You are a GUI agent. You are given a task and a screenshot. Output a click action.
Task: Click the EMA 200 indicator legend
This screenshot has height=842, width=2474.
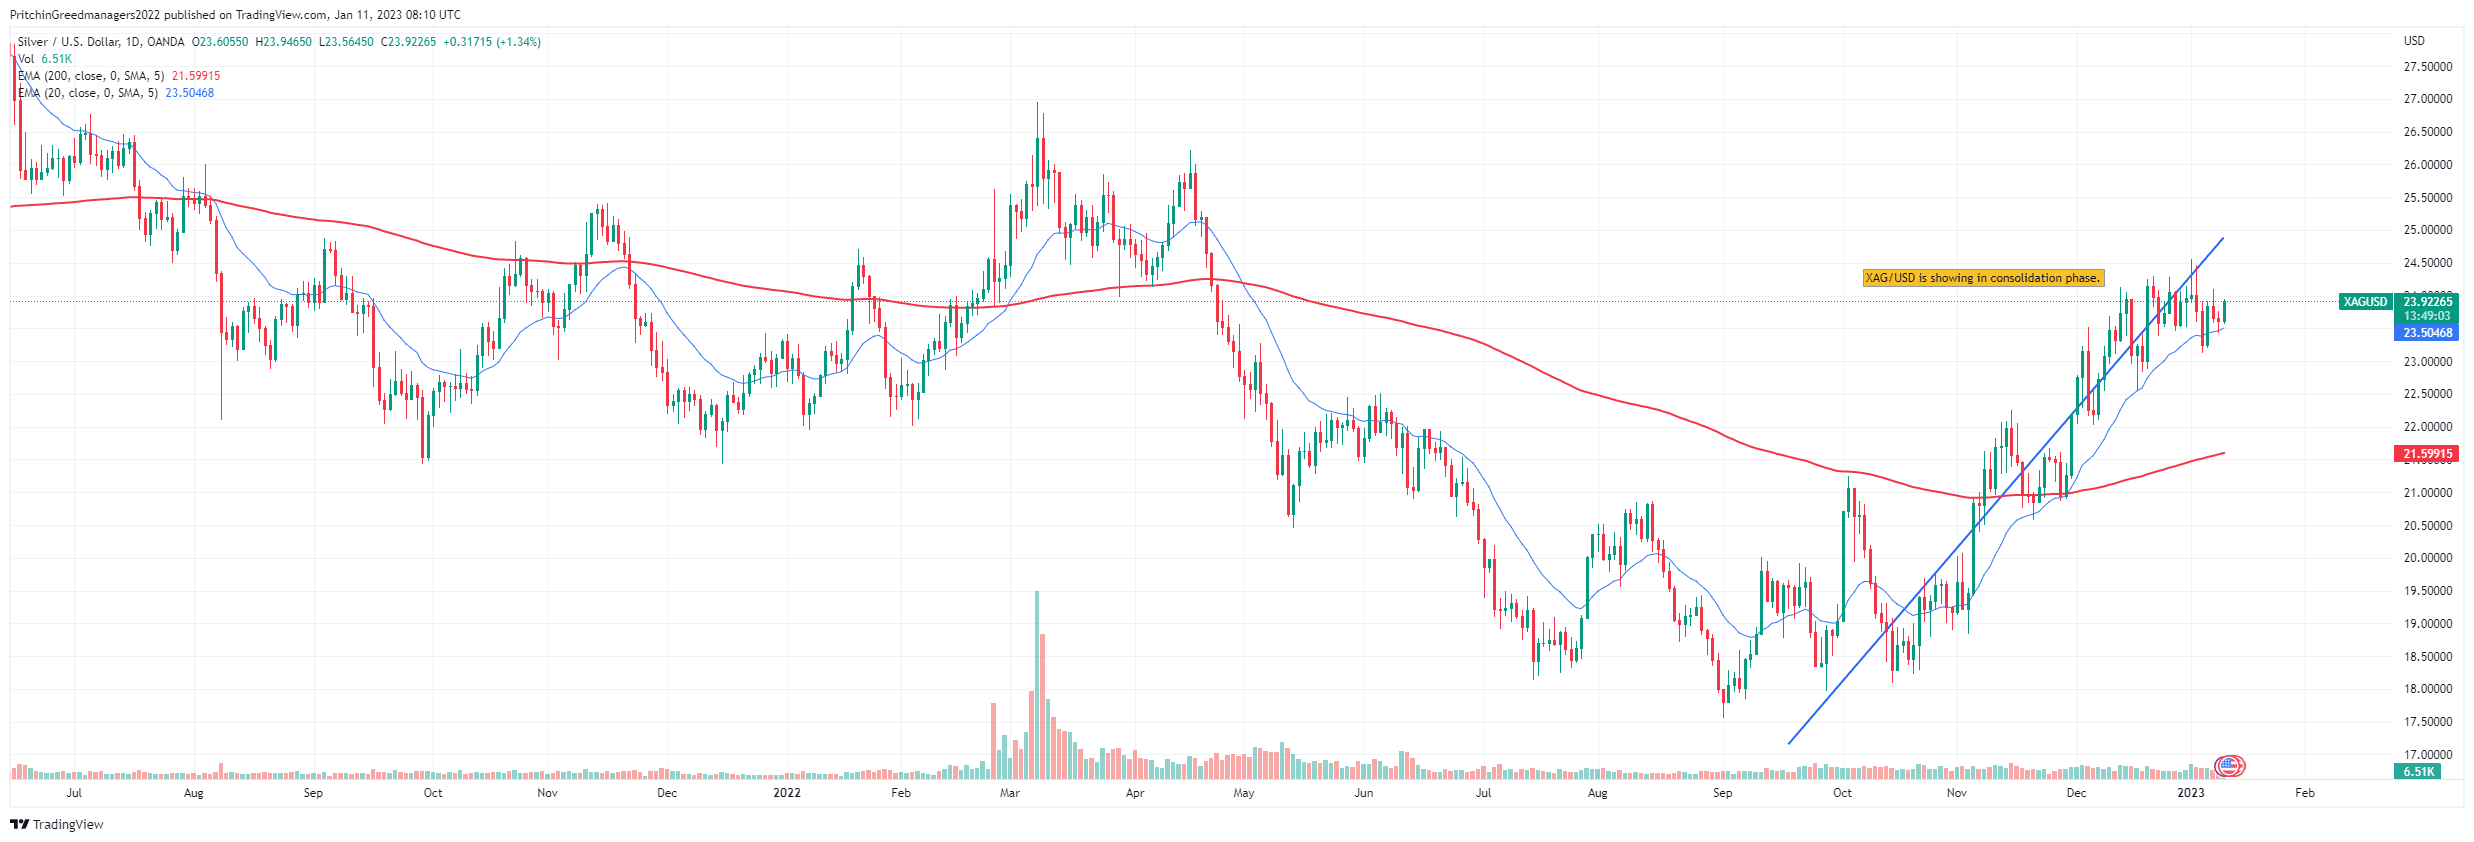pyautogui.click(x=119, y=76)
